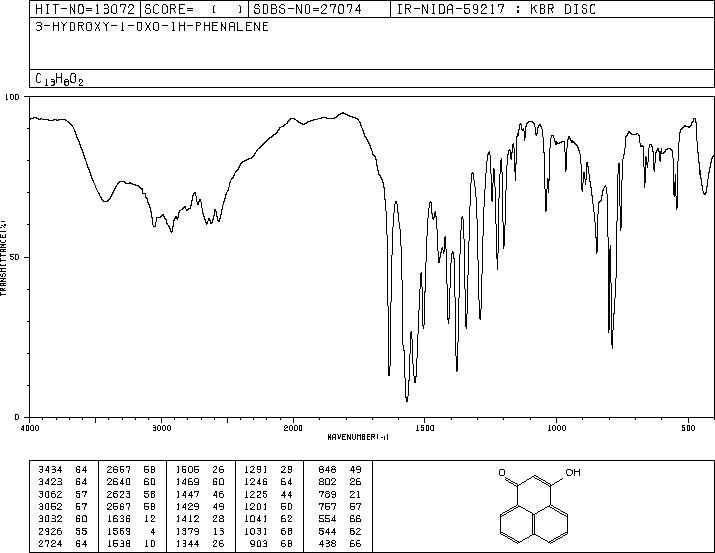Screen dimensions: 715x553
Task: Click the SDBS-NO=27074 header field
Action: click(x=319, y=9)
